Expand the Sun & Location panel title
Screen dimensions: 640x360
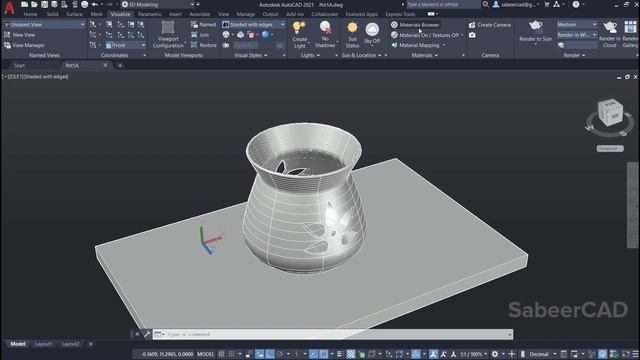coord(361,55)
